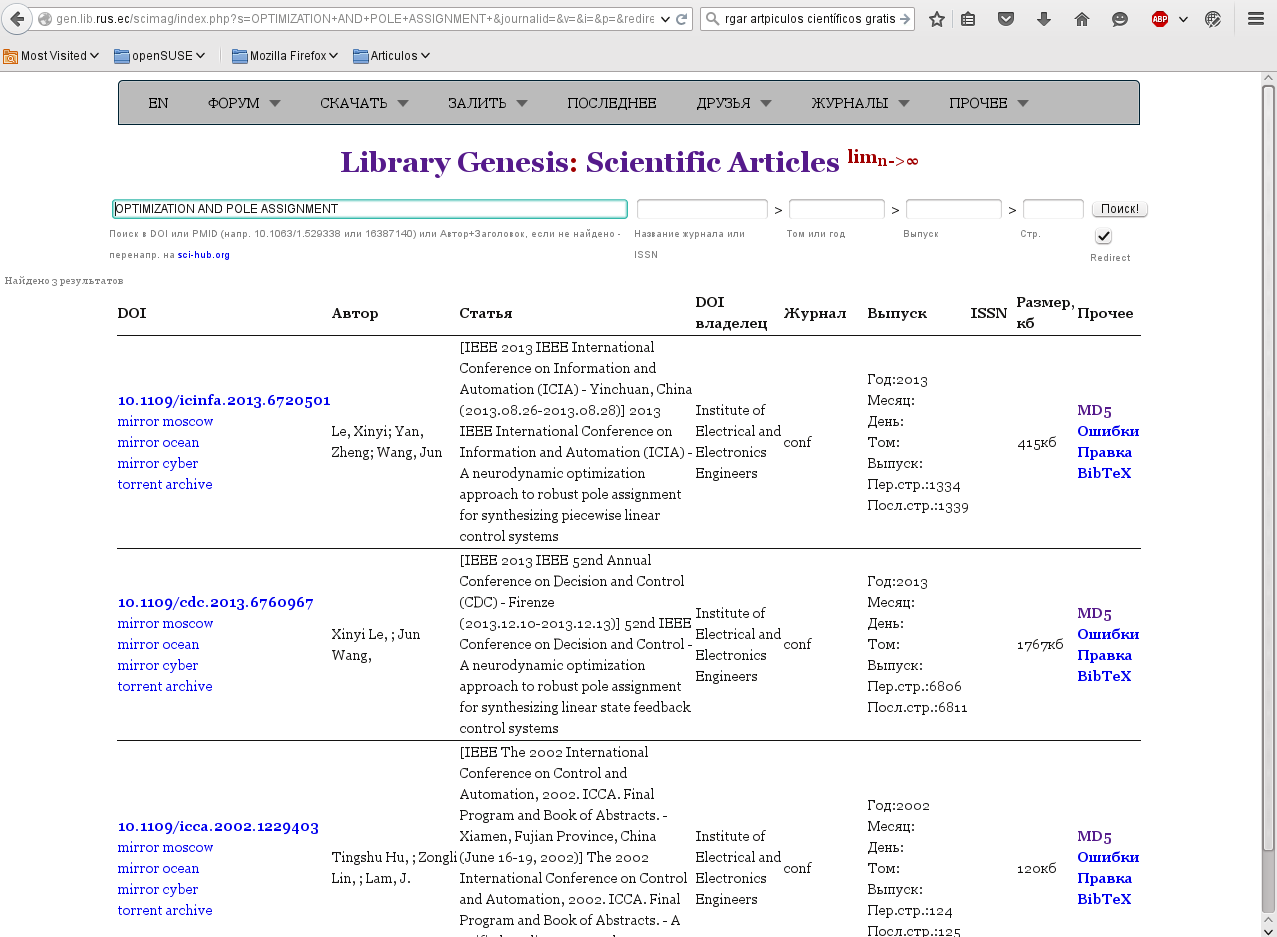Open the URL history dropdown arrow

[x=666, y=19]
